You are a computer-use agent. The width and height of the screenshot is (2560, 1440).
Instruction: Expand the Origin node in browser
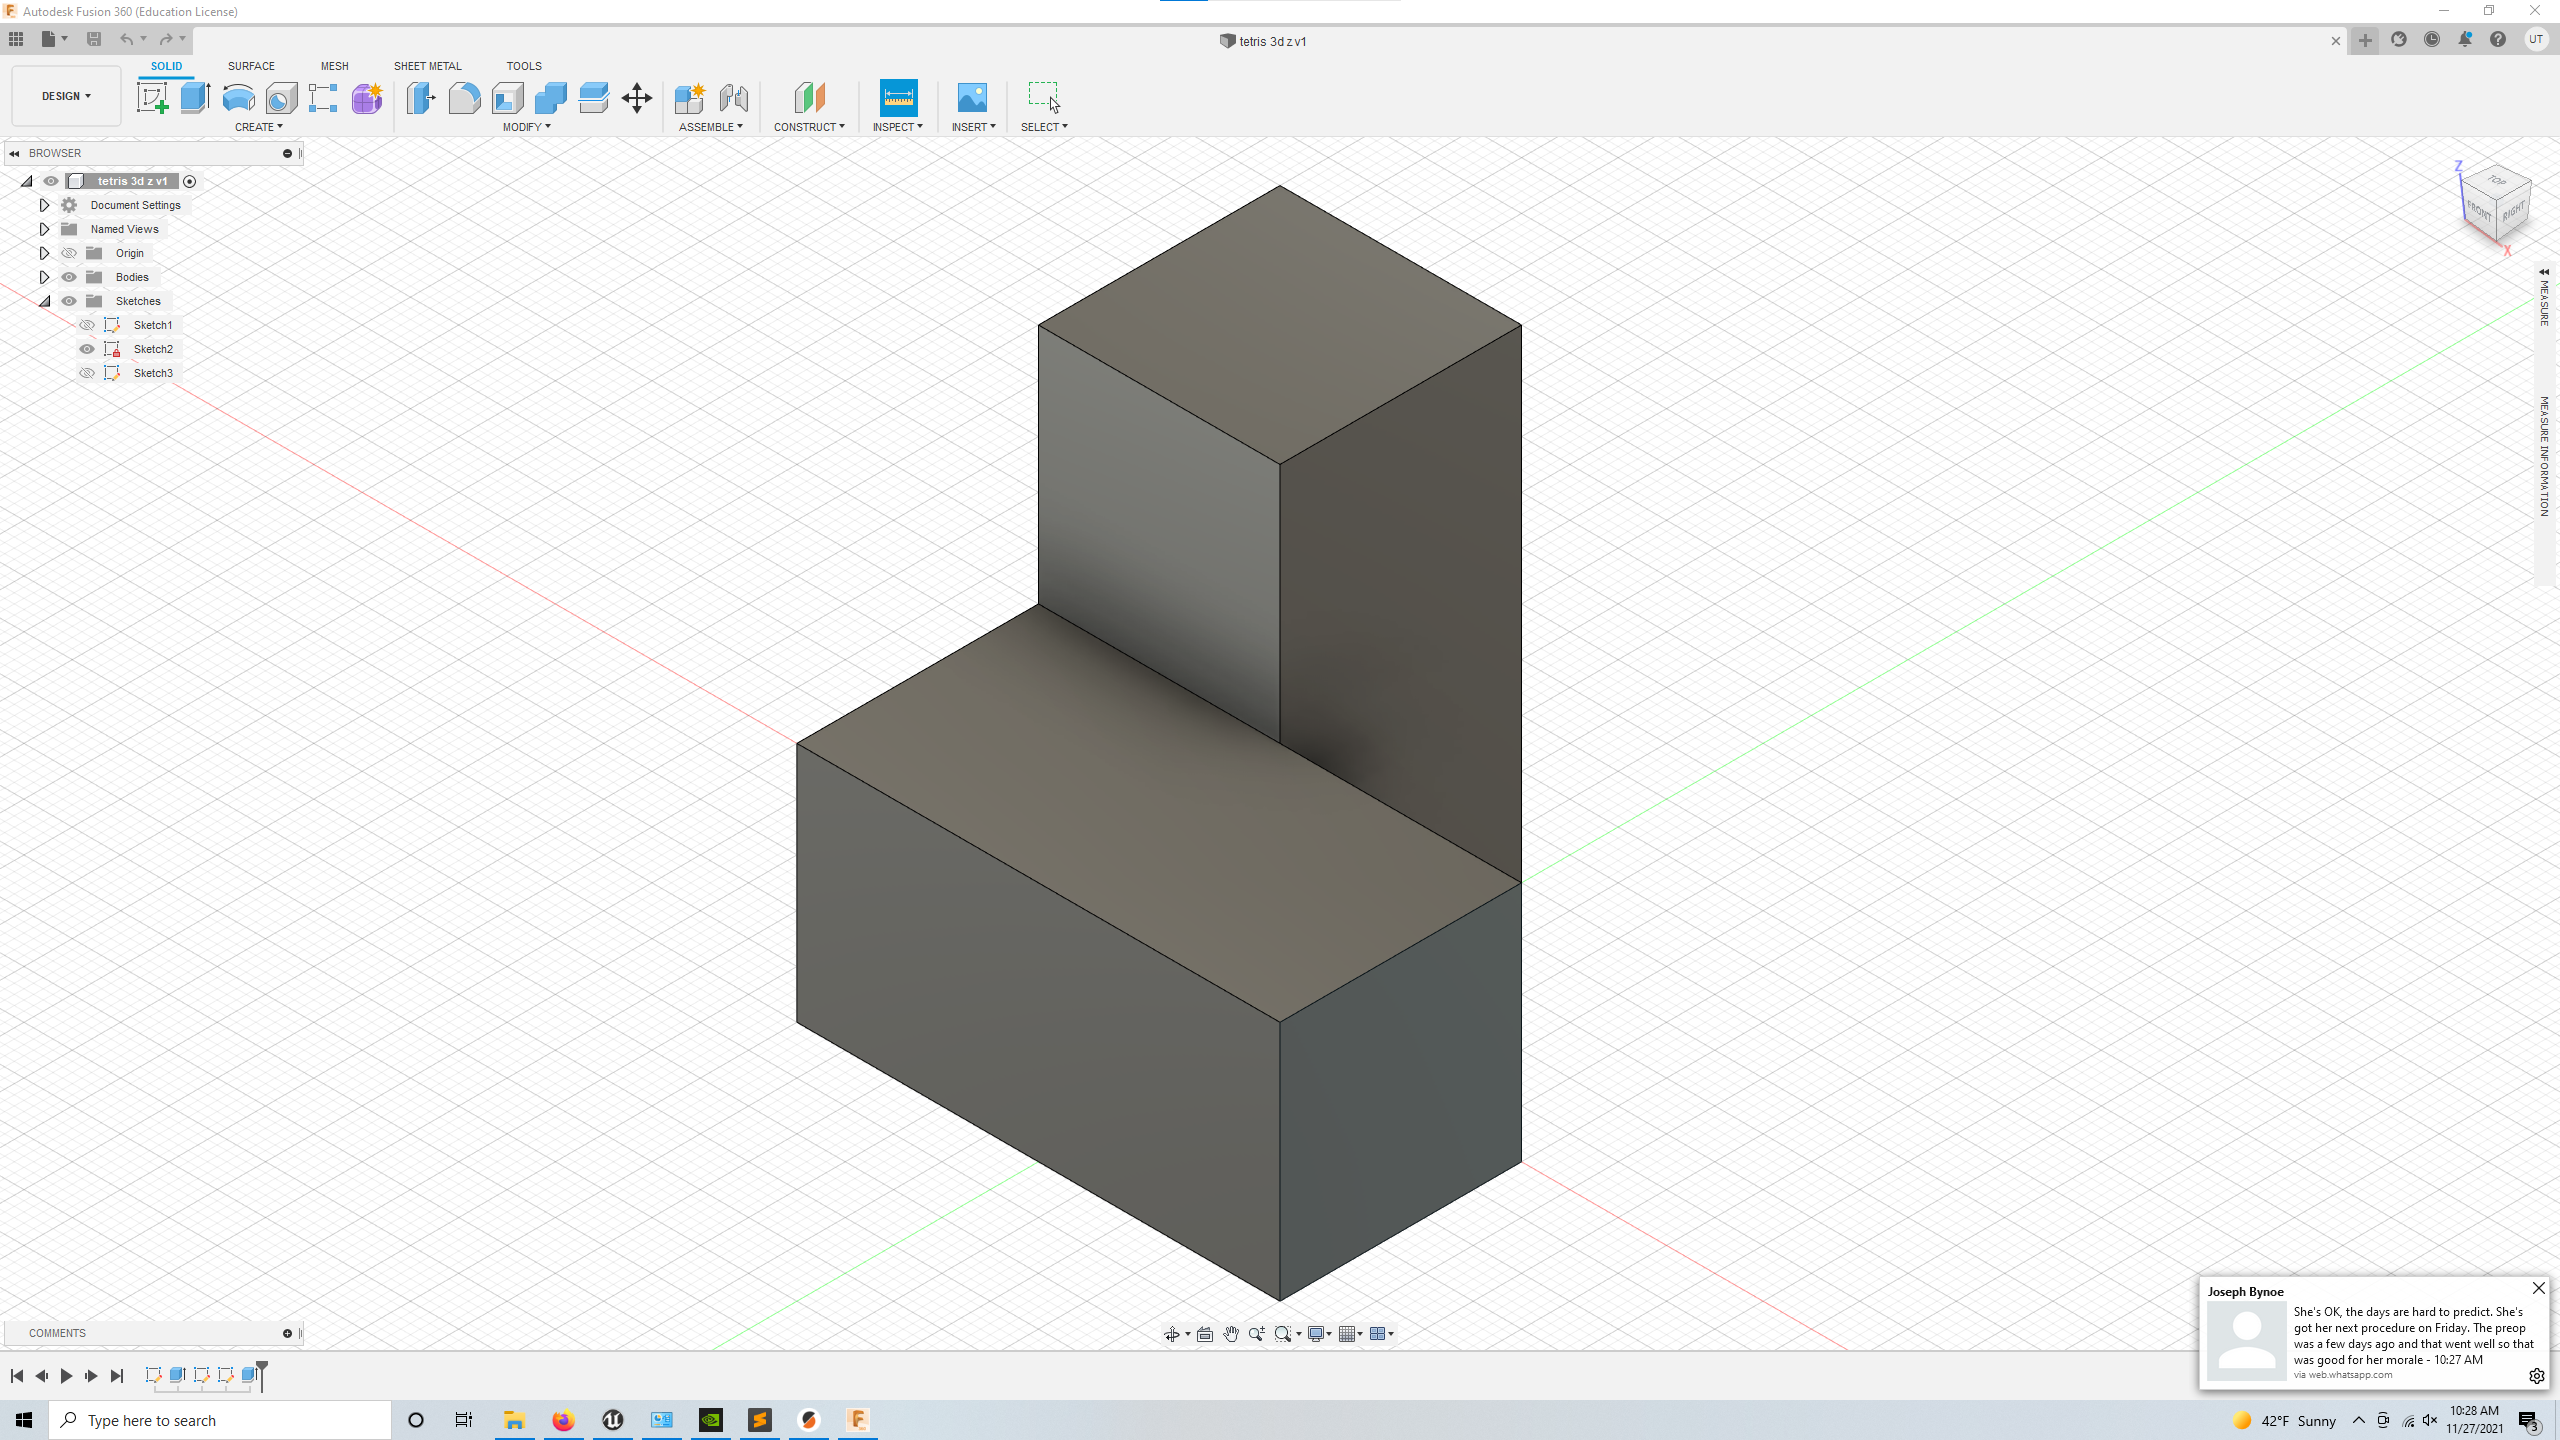click(x=44, y=252)
